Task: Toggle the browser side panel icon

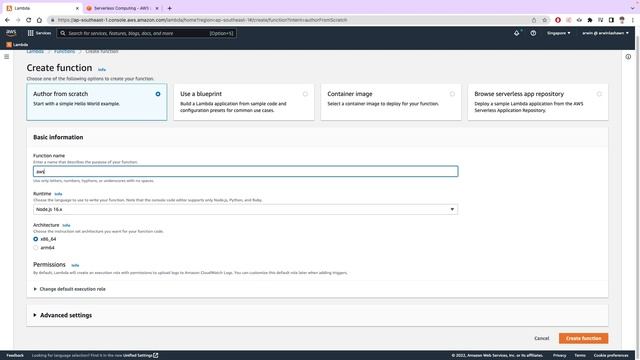Action: (x=611, y=20)
